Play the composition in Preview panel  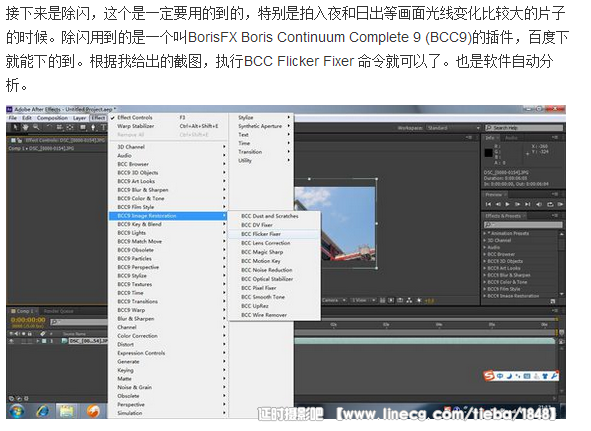(507, 204)
